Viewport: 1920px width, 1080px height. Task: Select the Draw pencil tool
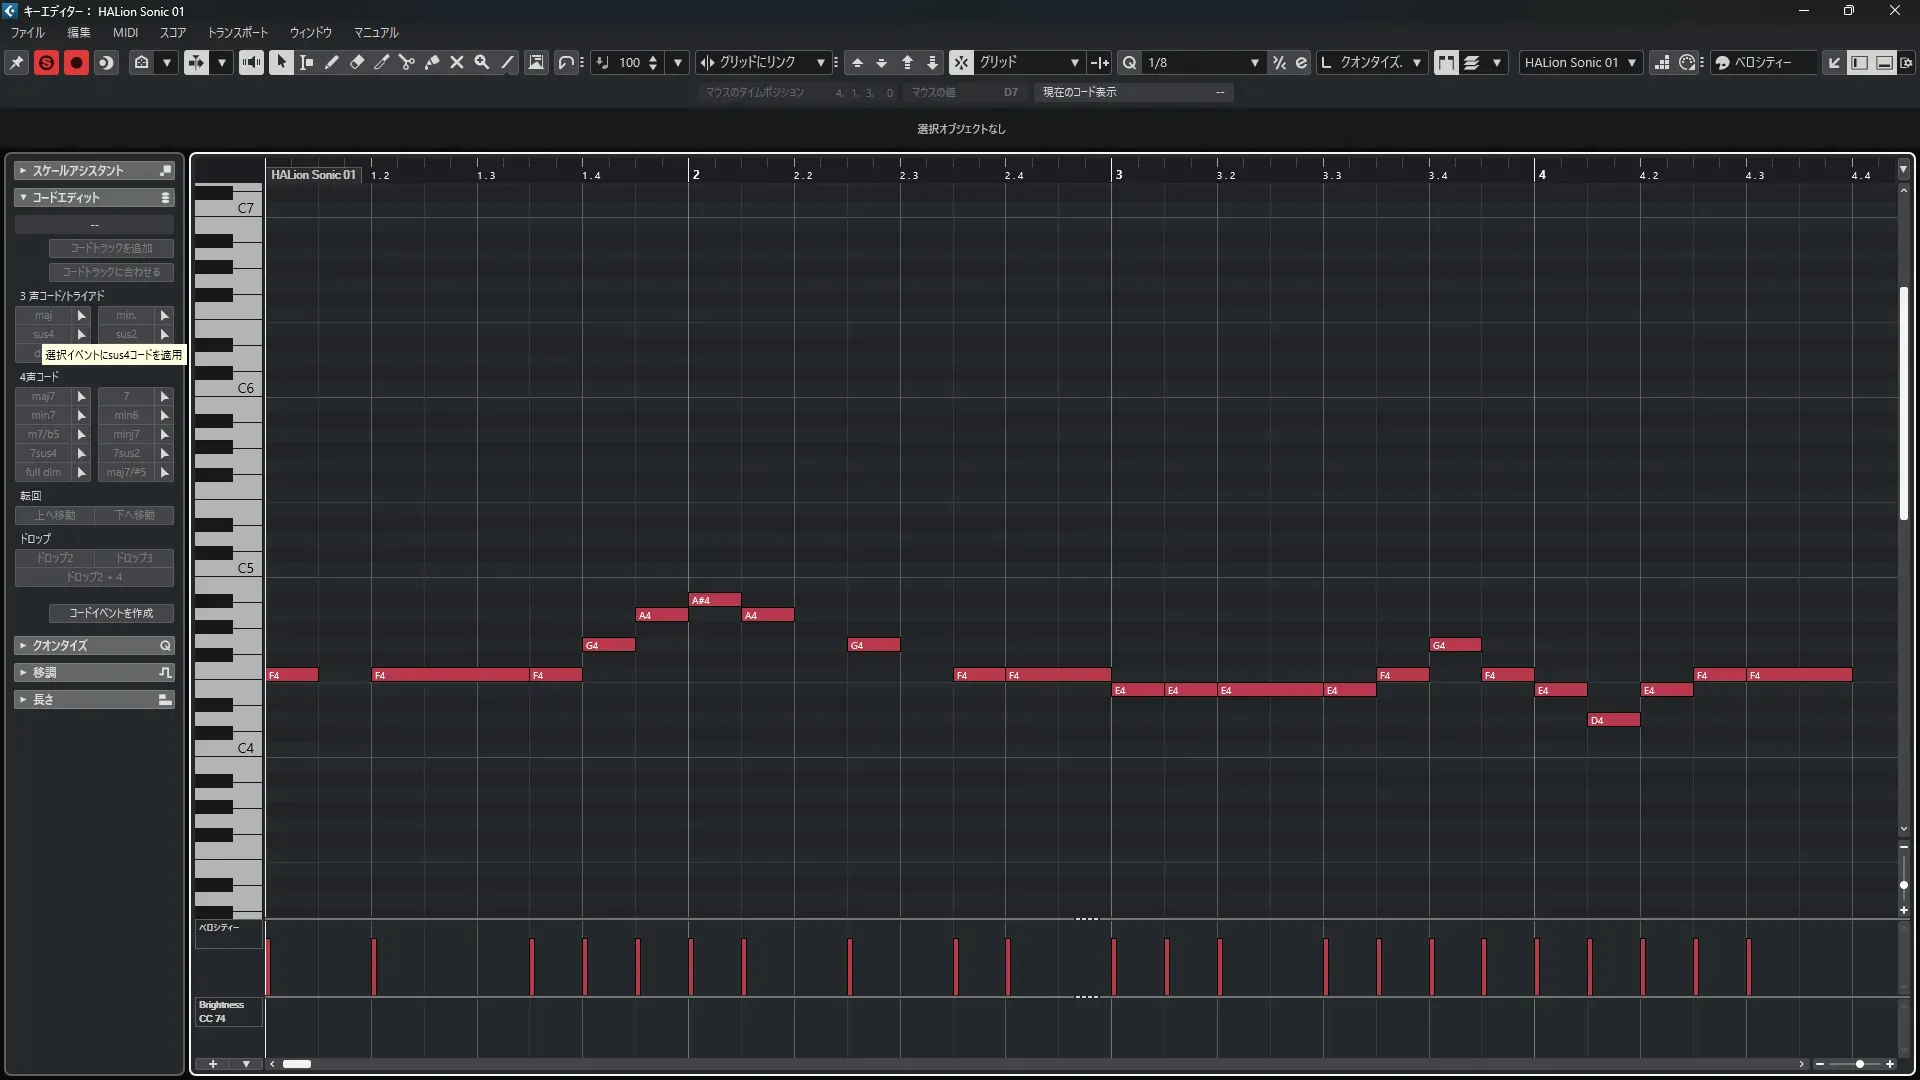(331, 62)
